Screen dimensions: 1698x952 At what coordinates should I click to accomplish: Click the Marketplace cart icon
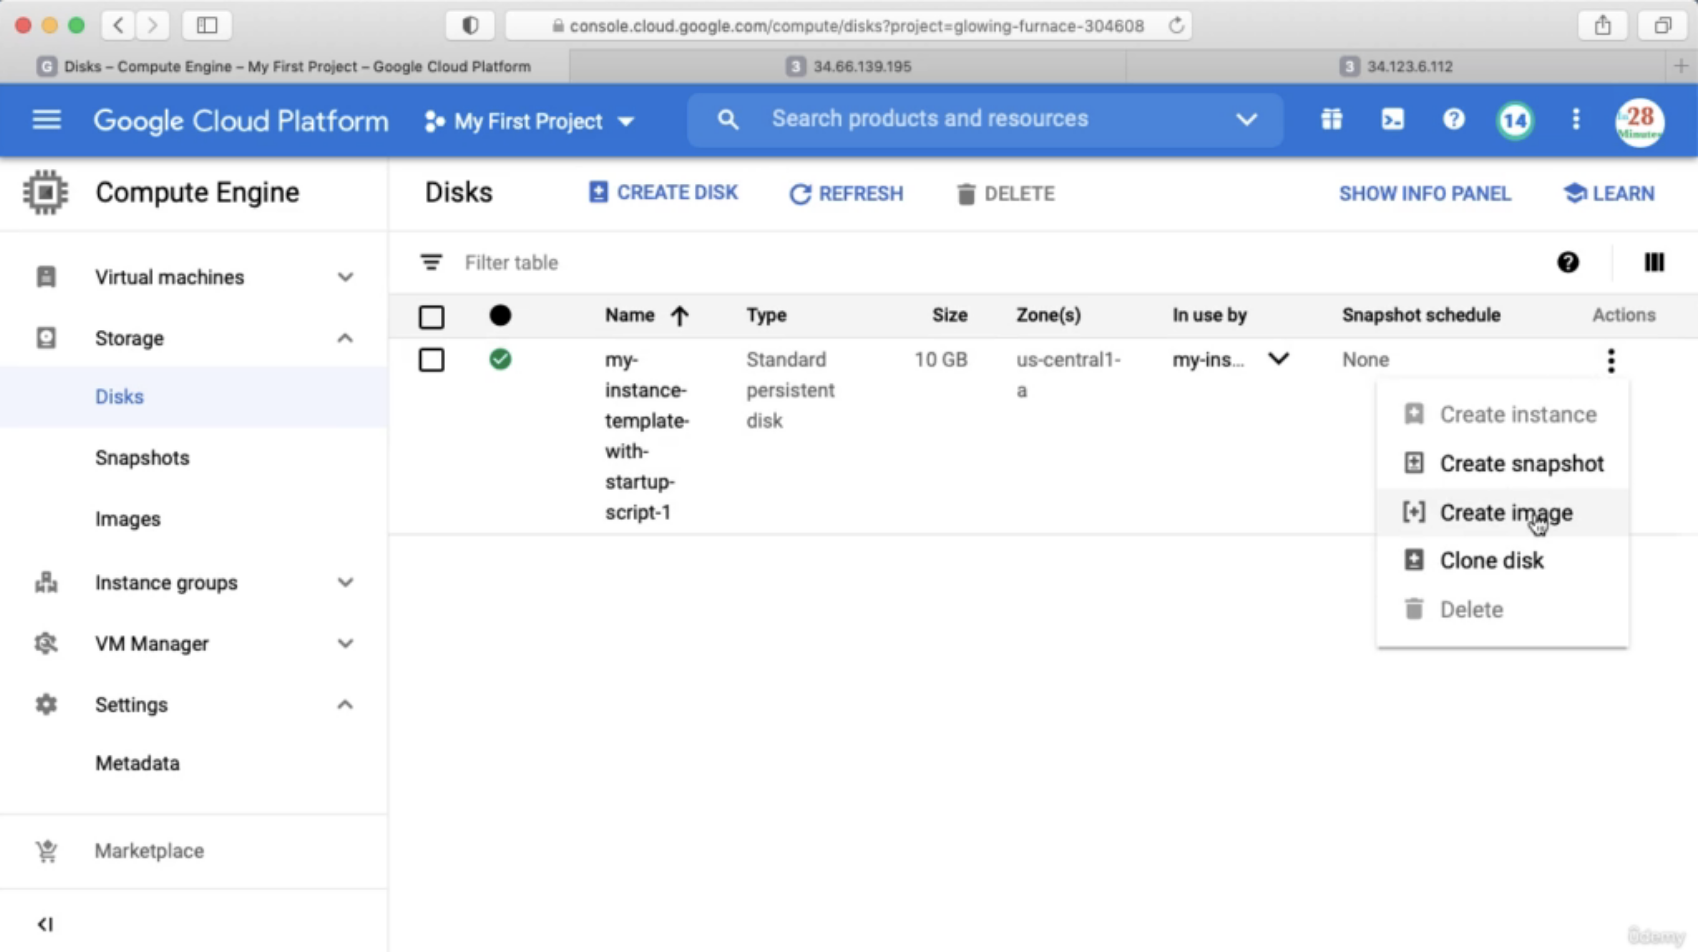(x=46, y=851)
